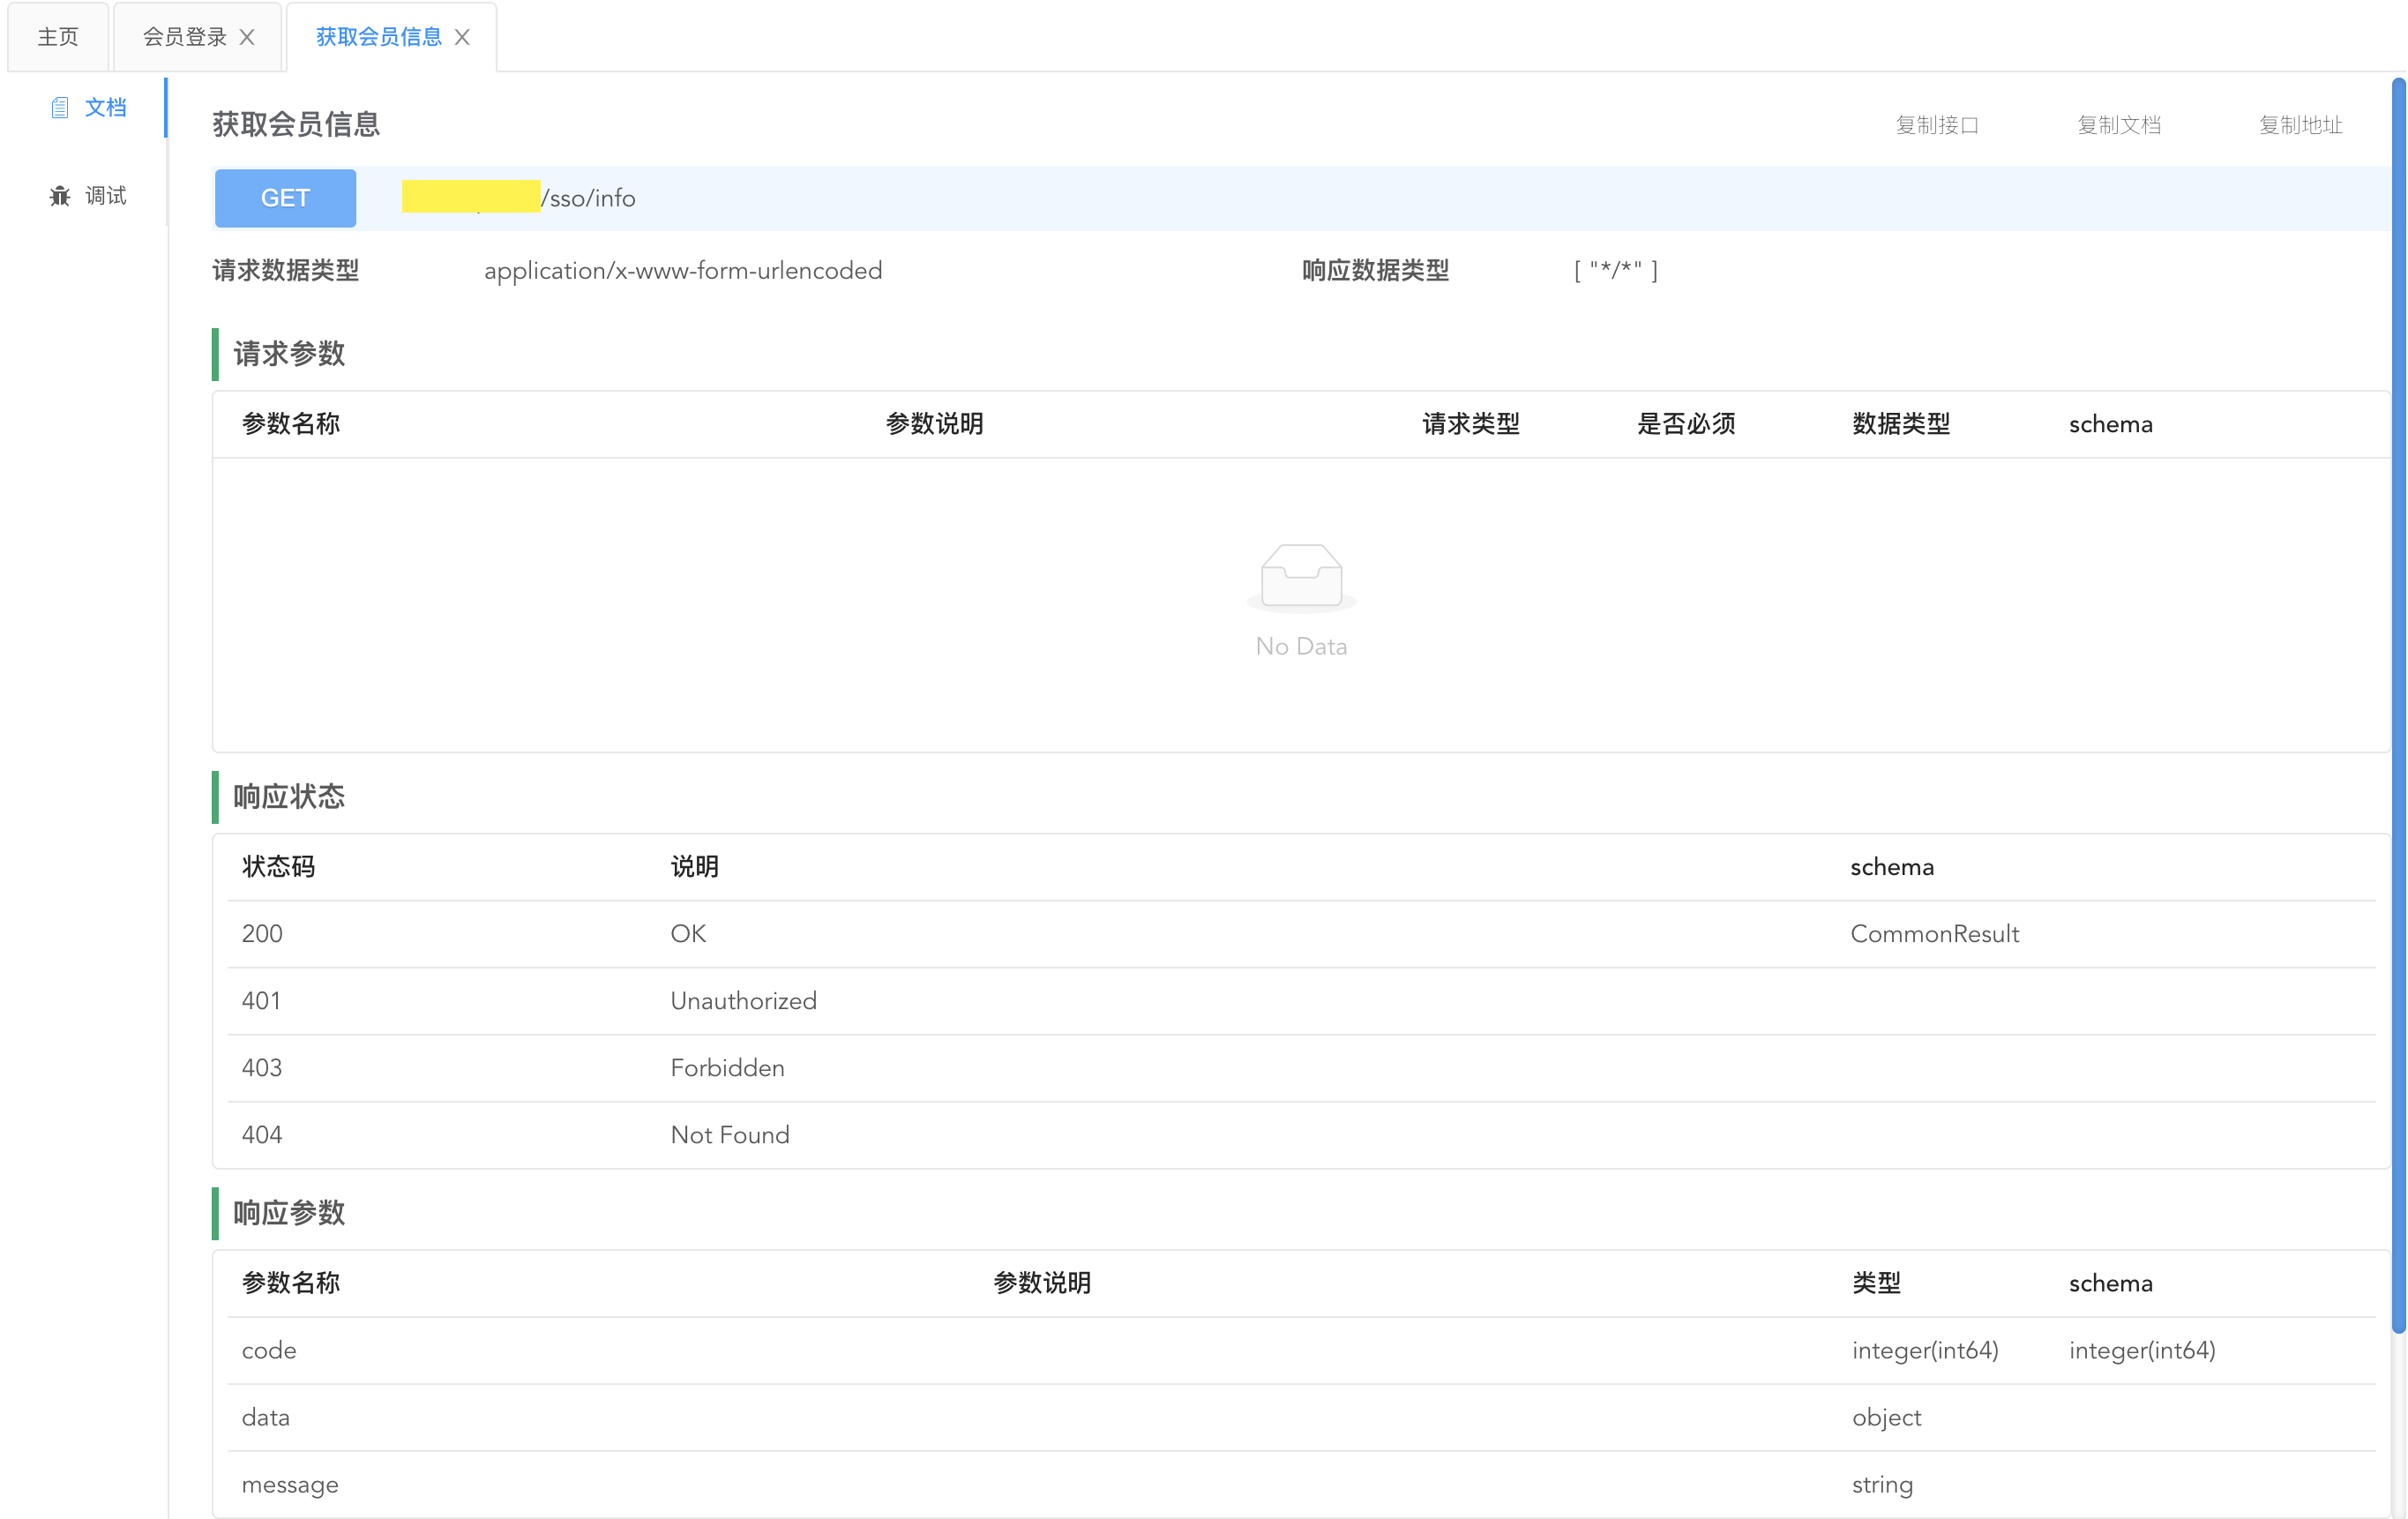Close the 会员登录 tab

247,37
